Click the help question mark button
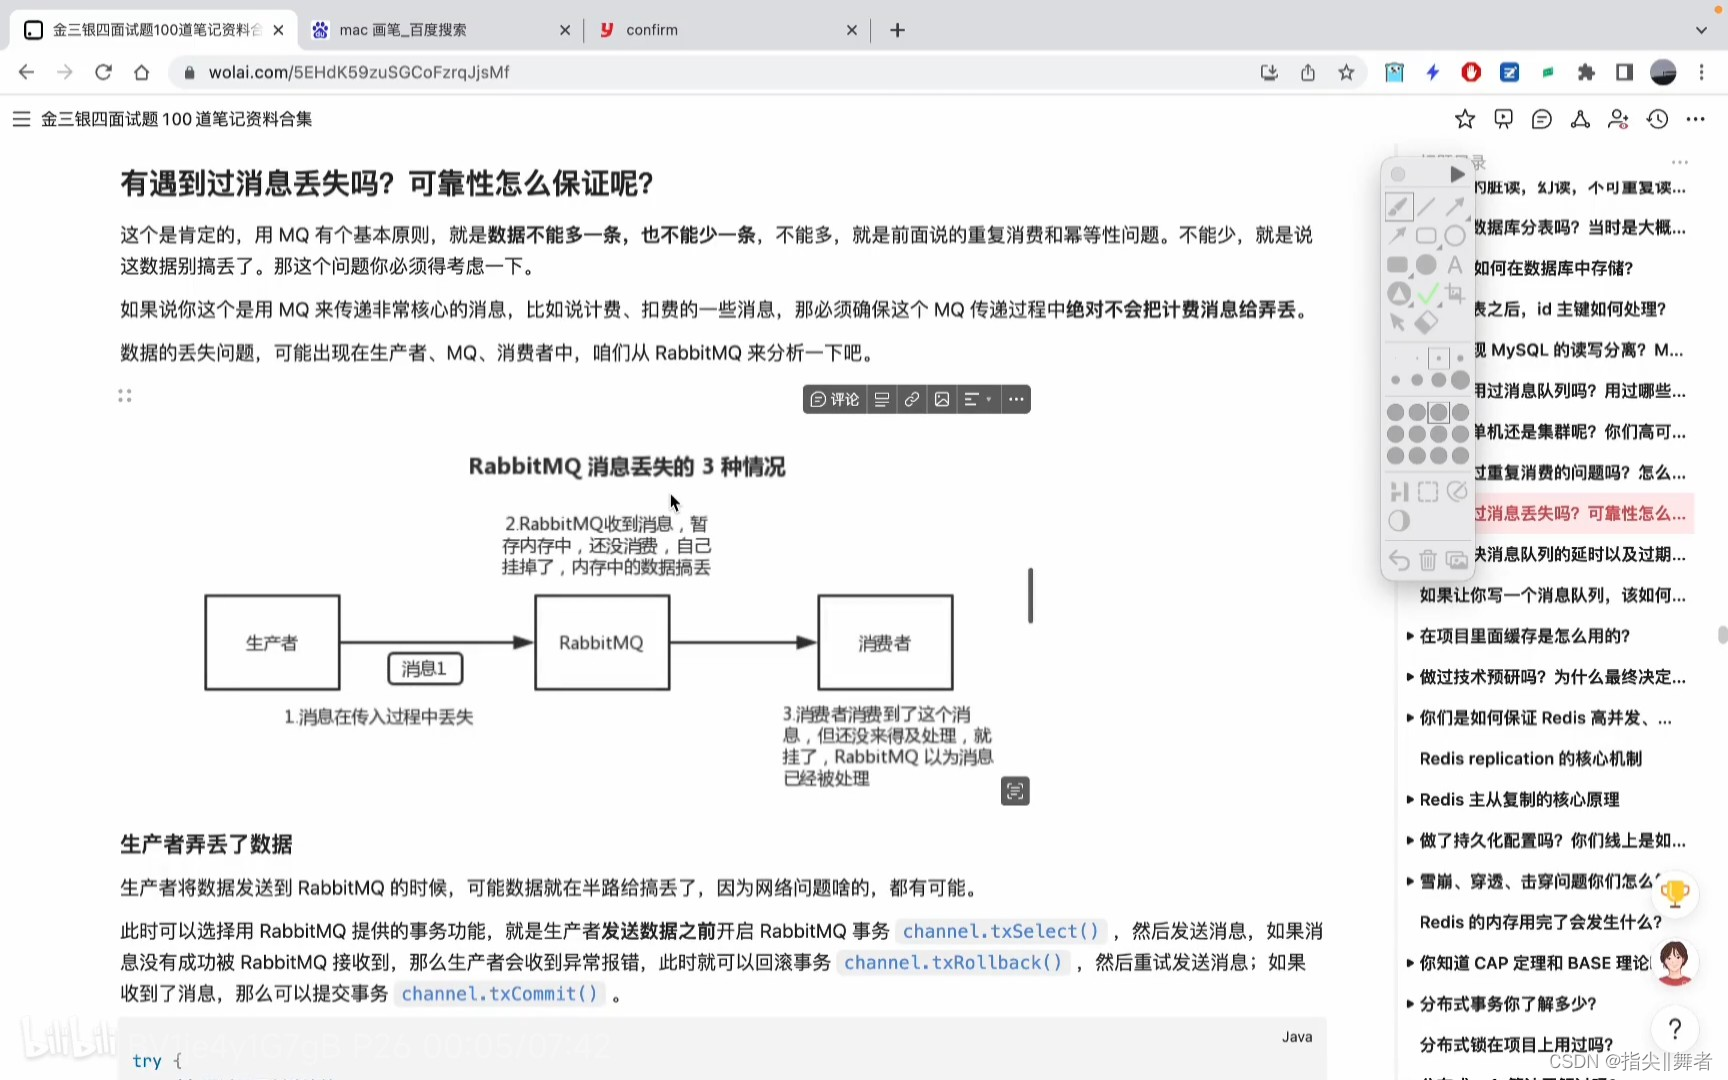Viewport: 1728px width, 1080px height. click(1675, 1028)
